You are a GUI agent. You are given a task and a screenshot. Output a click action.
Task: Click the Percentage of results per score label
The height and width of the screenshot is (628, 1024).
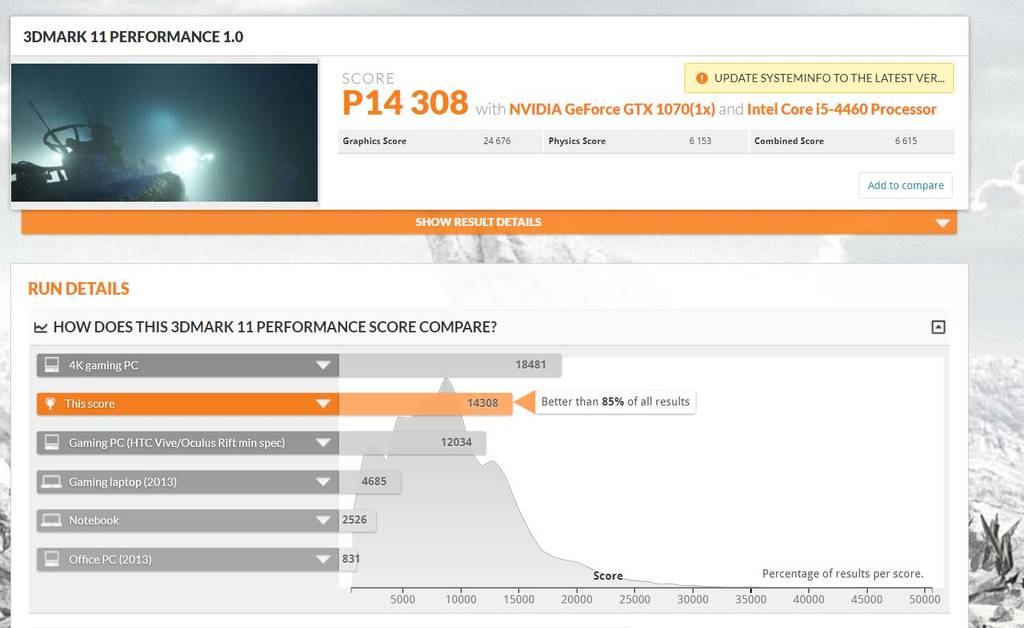click(x=842, y=574)
